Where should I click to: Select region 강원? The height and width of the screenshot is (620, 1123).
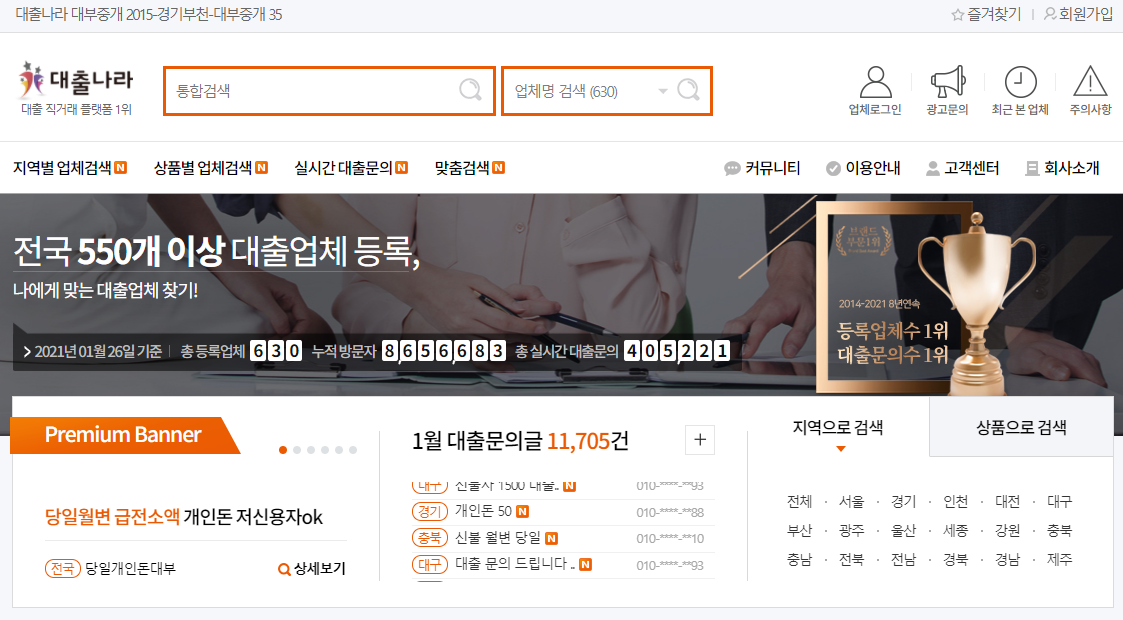pos(1007,531)
